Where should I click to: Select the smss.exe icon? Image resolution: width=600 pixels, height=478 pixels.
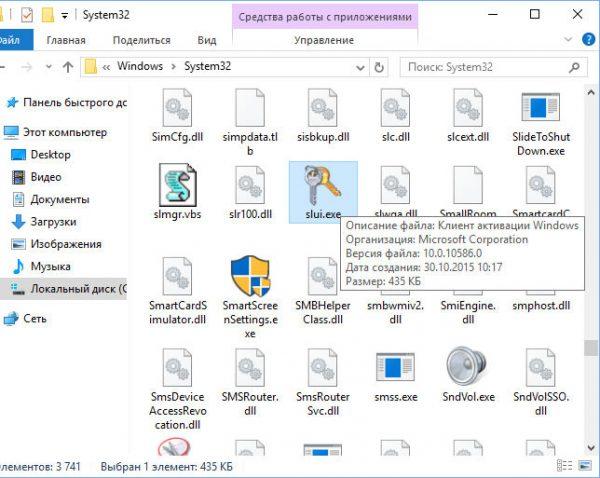click(x=395, y=367)
